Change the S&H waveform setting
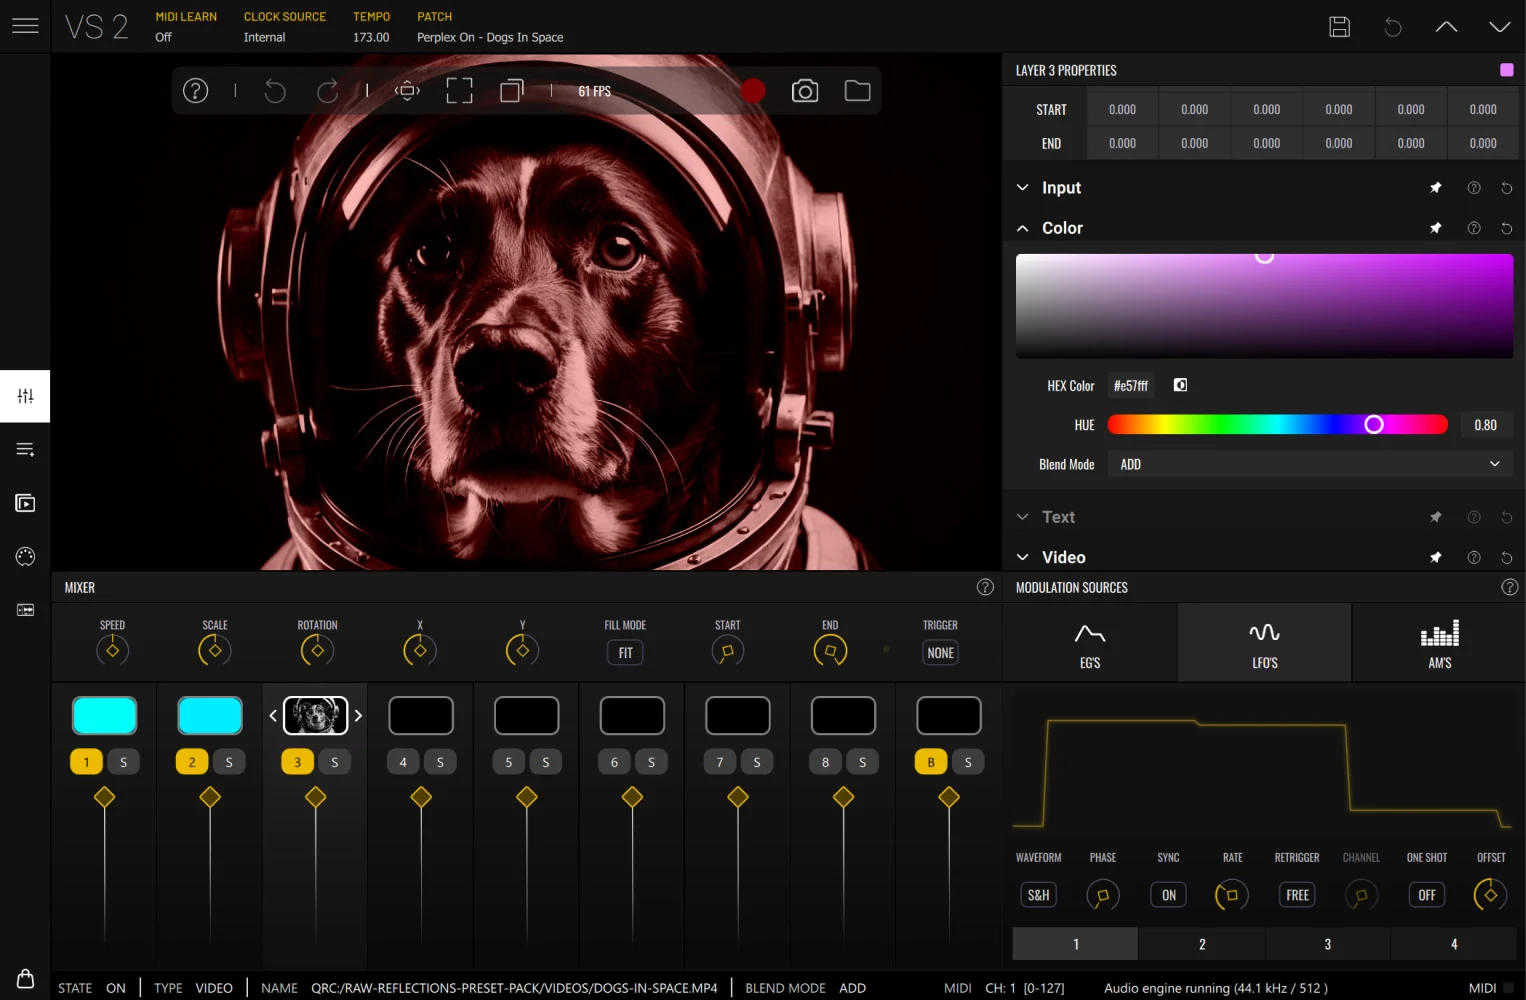The width and height of the screenshot is (1526, 1000). [1038, 895]
